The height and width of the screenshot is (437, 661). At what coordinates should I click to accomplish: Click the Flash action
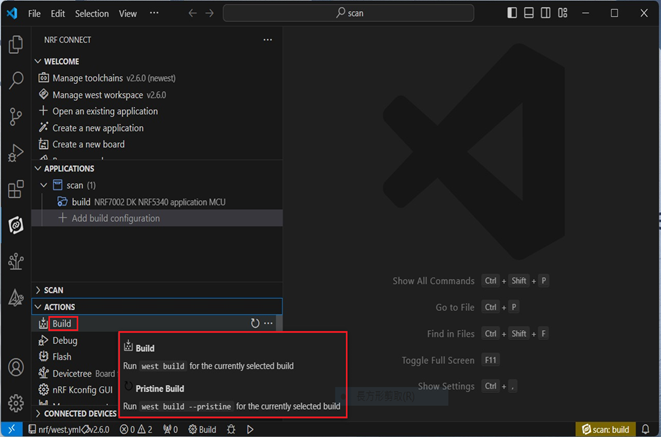pyautogui.click(x=62, y=356)
